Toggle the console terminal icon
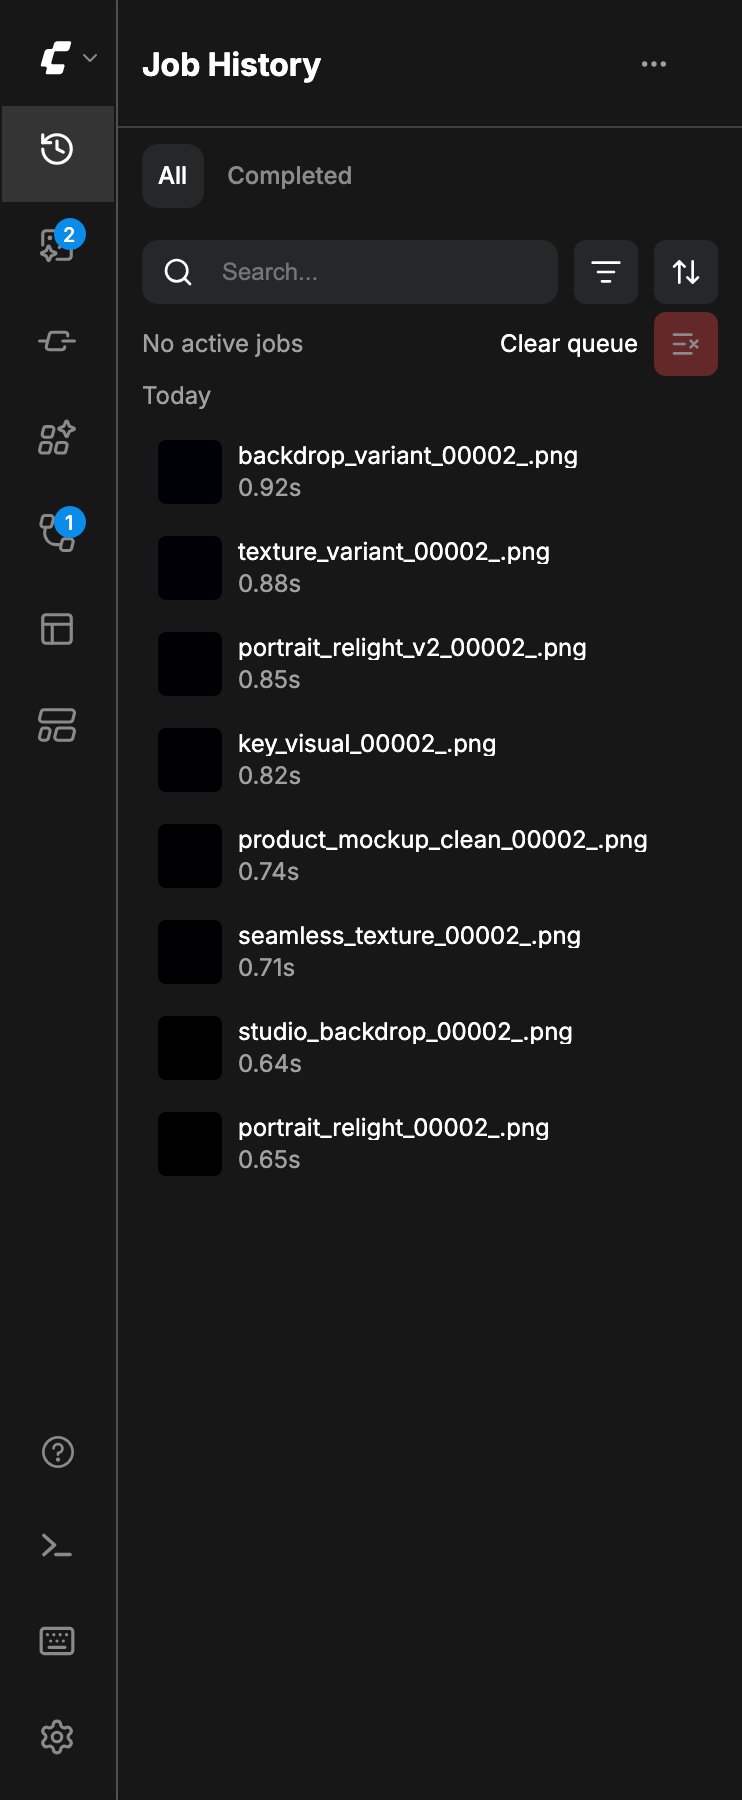742x1800 pixels. [57, 1547]
